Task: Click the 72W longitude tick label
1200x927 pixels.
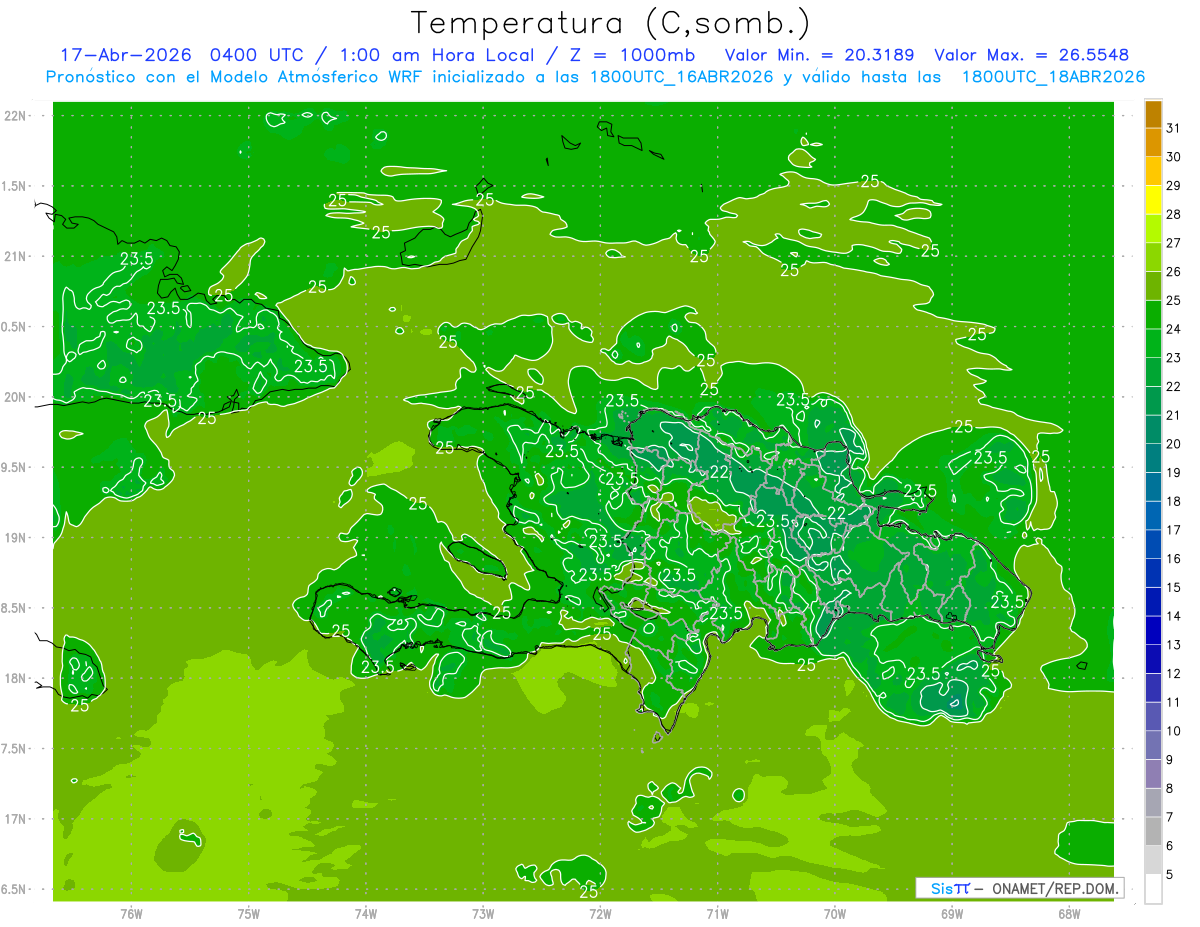Action: (600, 913)
